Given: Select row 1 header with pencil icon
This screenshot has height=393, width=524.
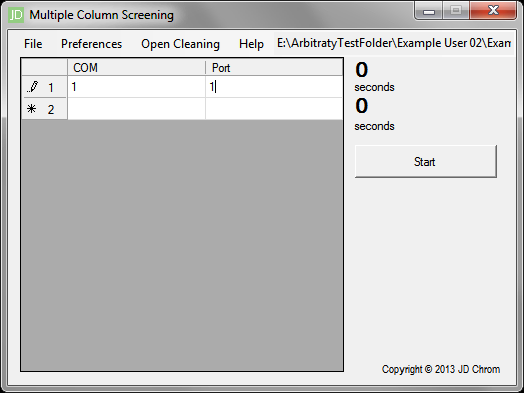Looking at the screenshot, I should 44,87.
